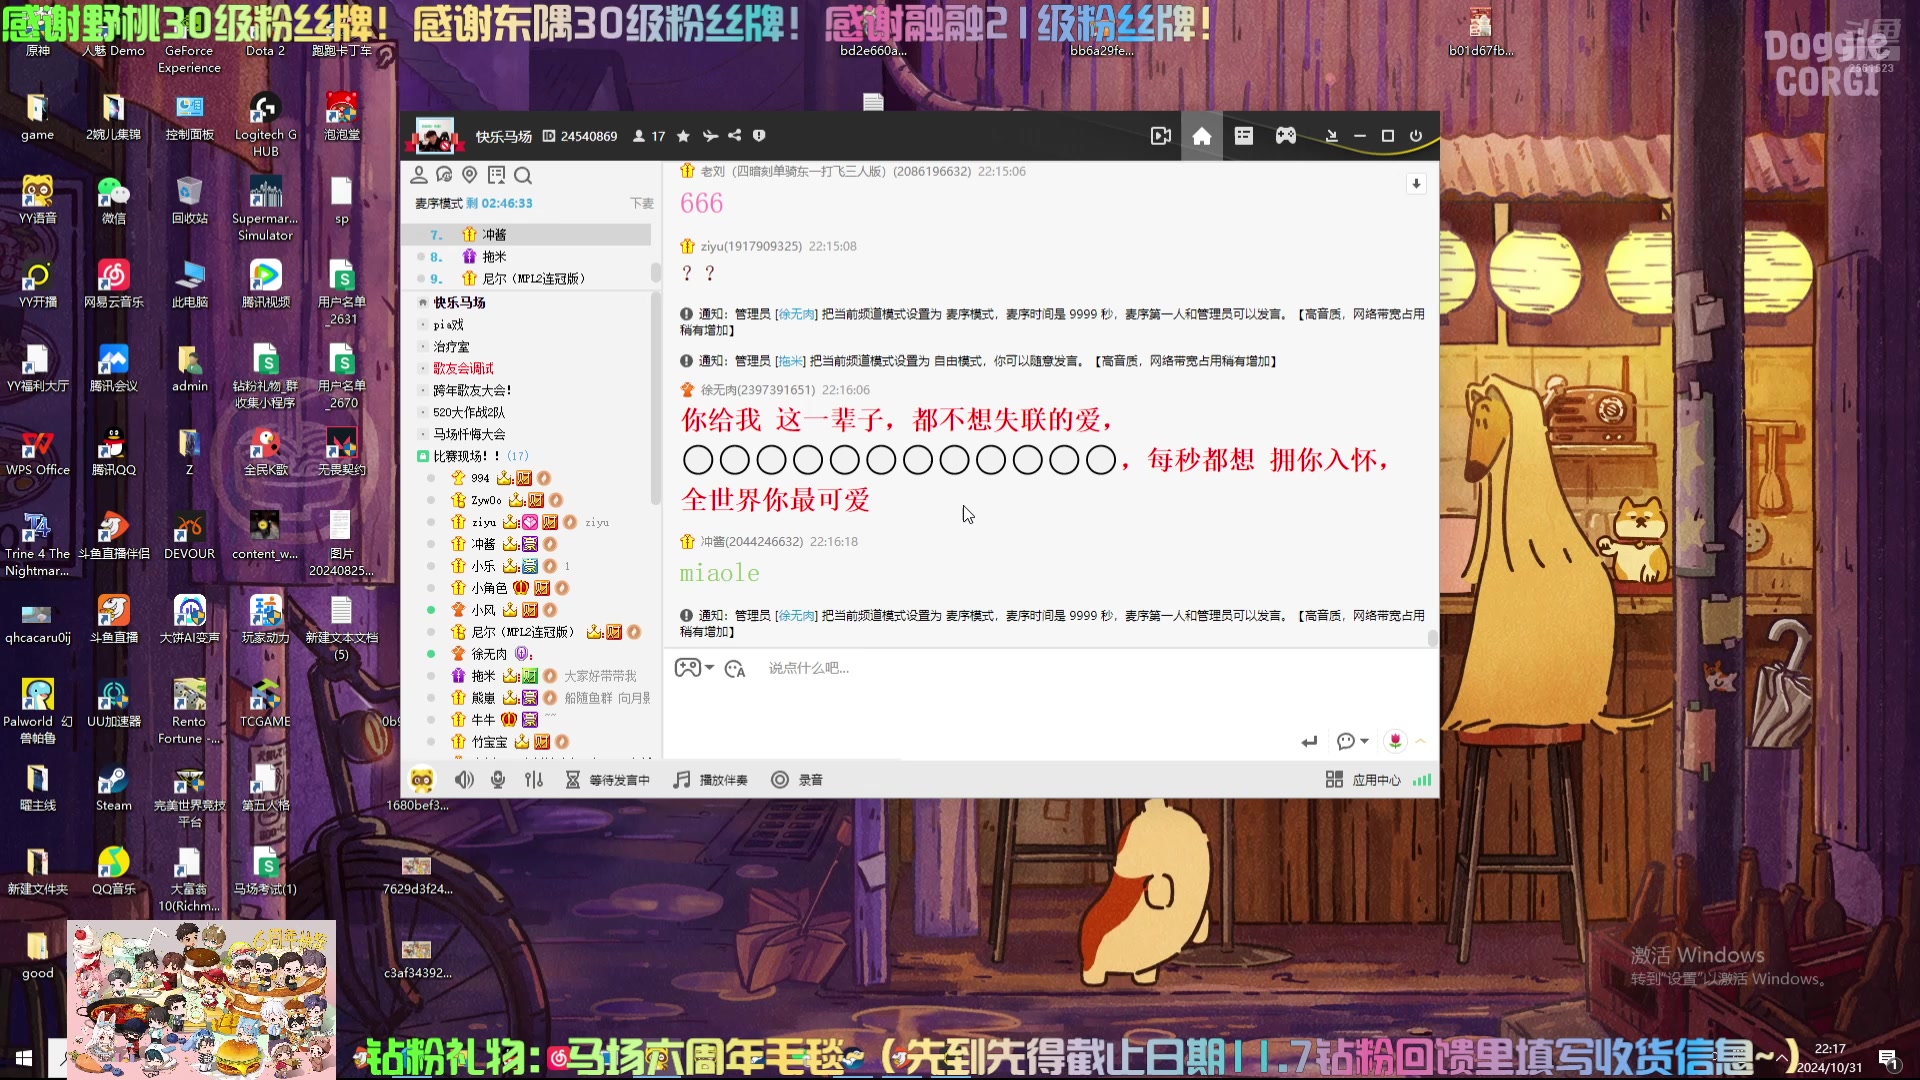Select queue member 8 拖米
This screenshot has width=1920, height=1080.
(527, 256)
